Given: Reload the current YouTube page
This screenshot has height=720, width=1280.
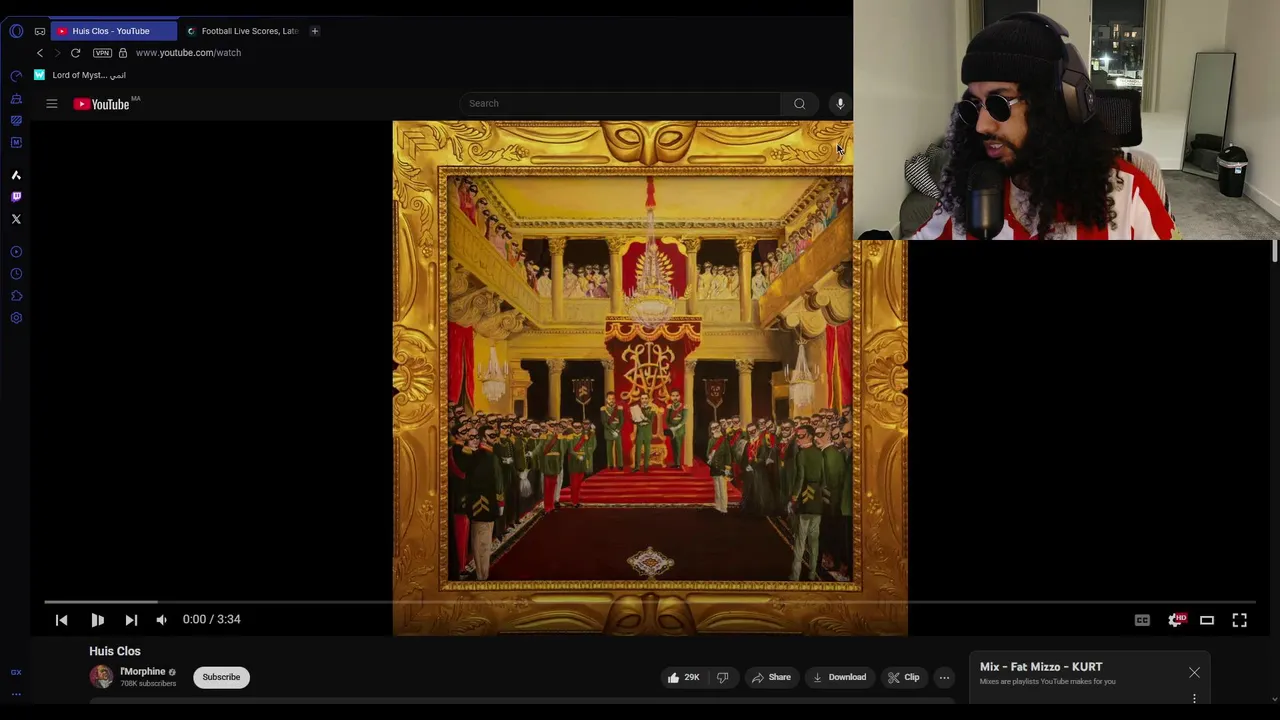Looking at the screenshot, I should (75, 53).
